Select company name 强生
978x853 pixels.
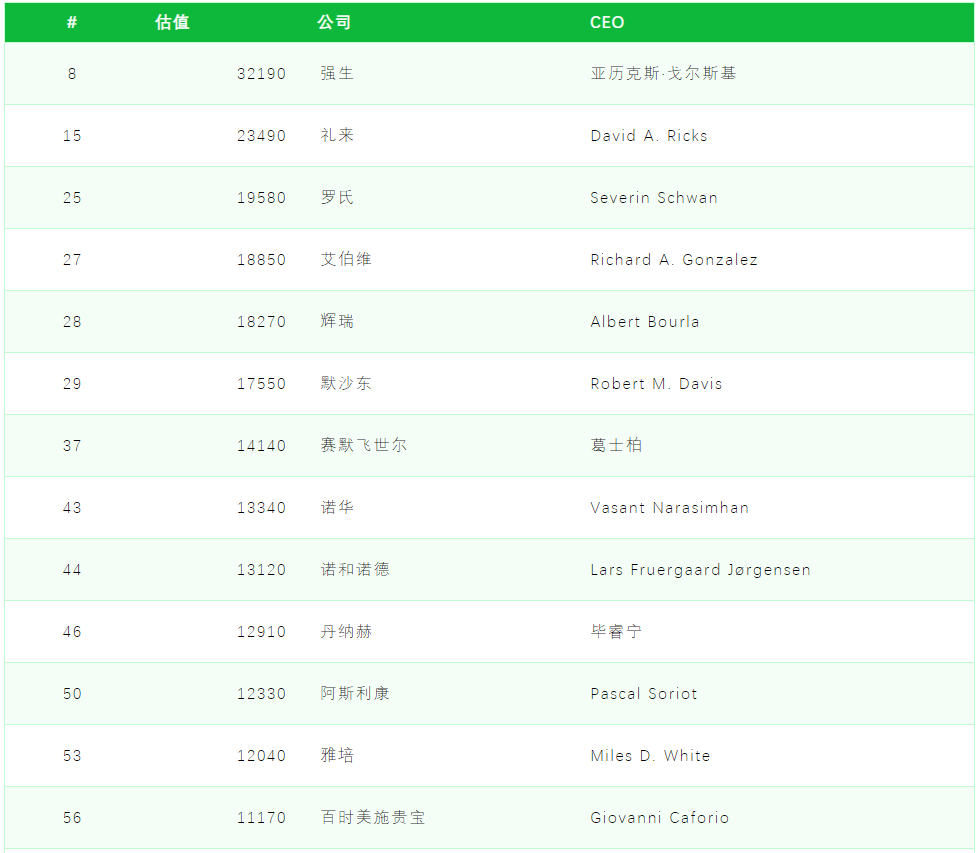tap(337, 73)
